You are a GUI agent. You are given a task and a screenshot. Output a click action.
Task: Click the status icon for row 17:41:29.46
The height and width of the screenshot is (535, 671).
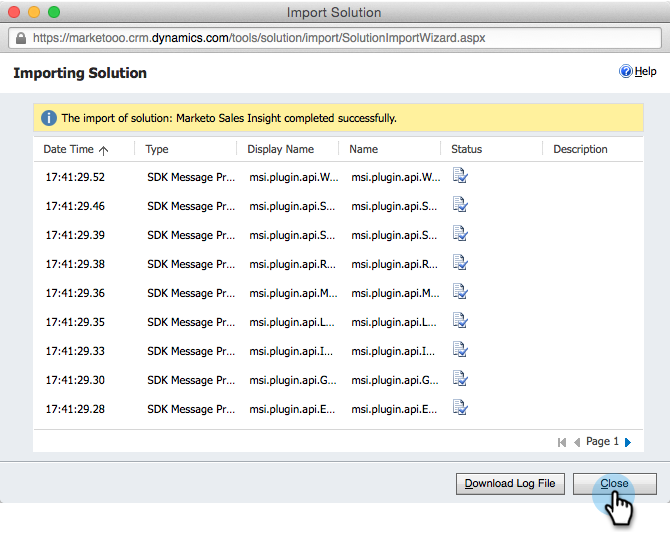pos(460,205)
